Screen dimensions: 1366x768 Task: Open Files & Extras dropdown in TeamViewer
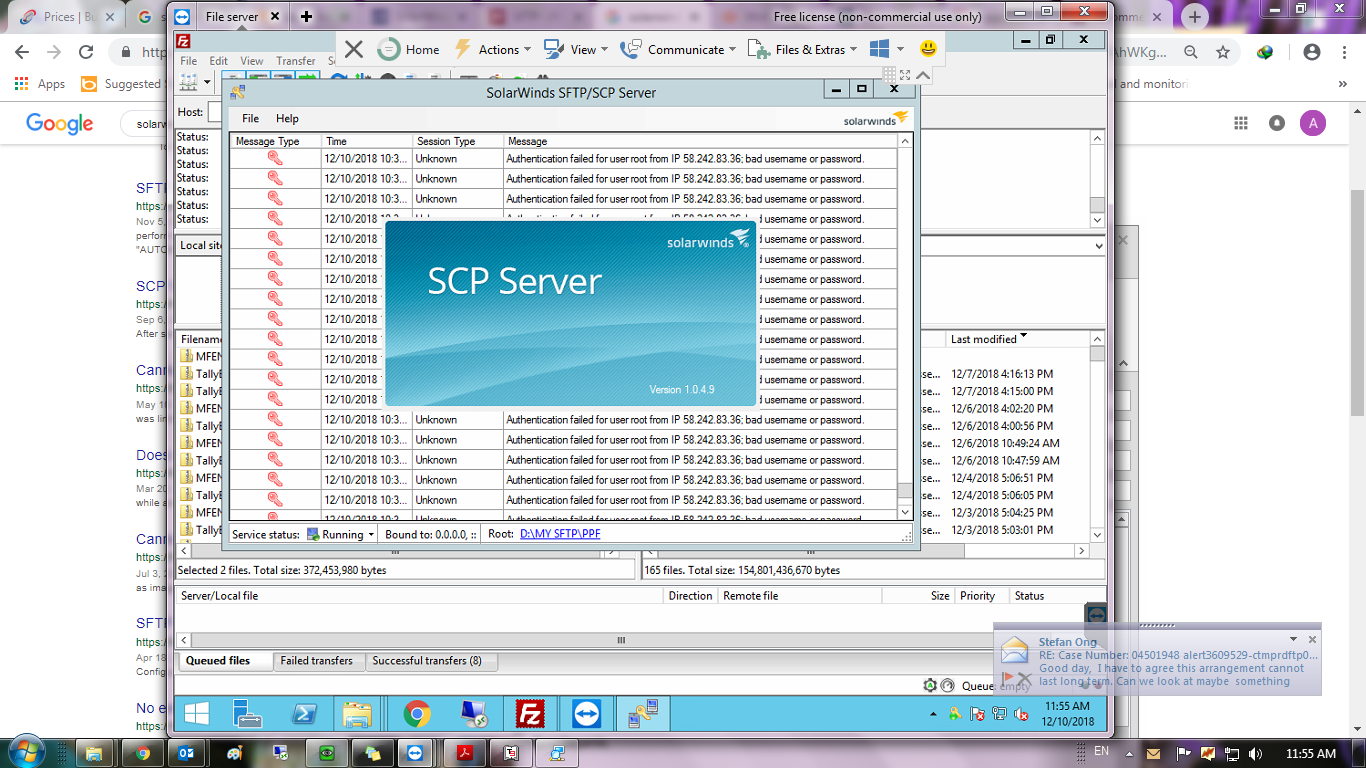coord(803,49)
